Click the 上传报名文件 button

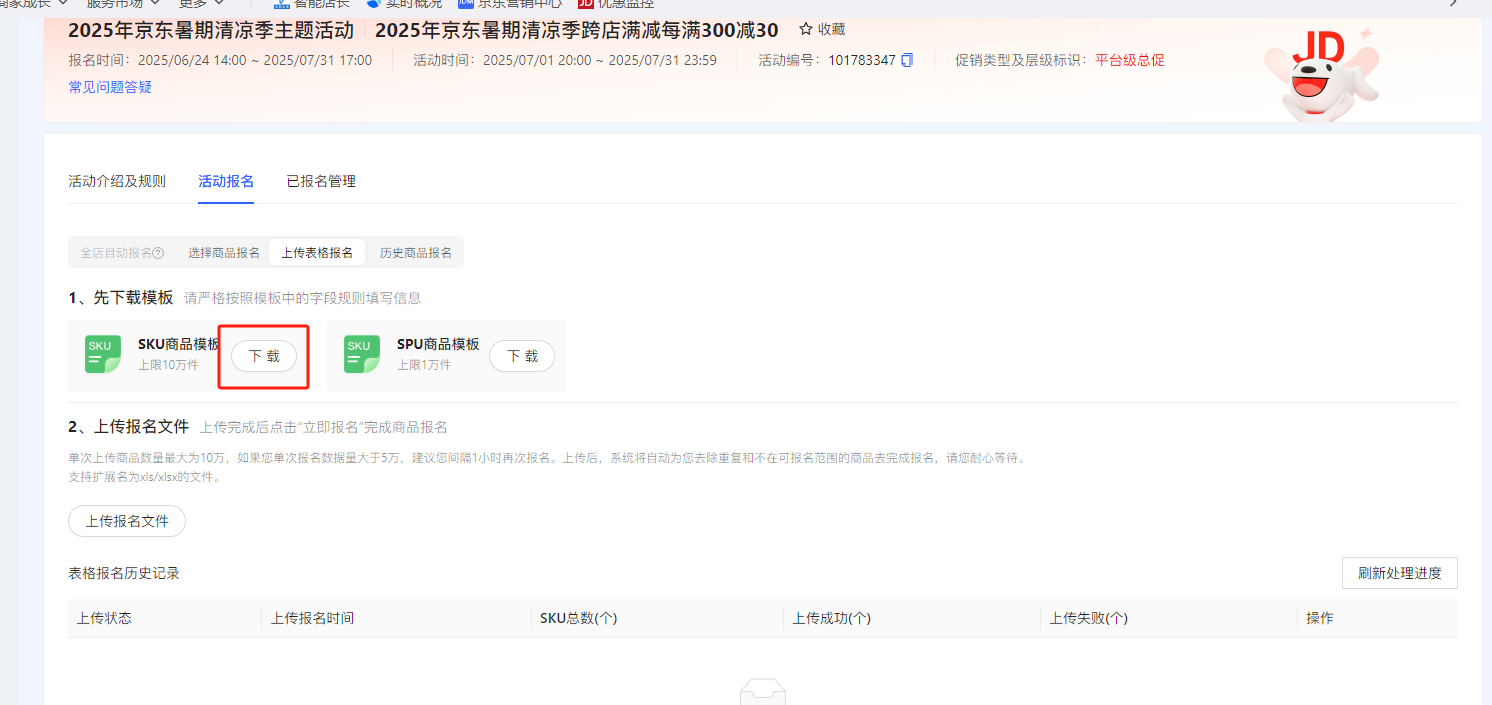coord(127,521)
